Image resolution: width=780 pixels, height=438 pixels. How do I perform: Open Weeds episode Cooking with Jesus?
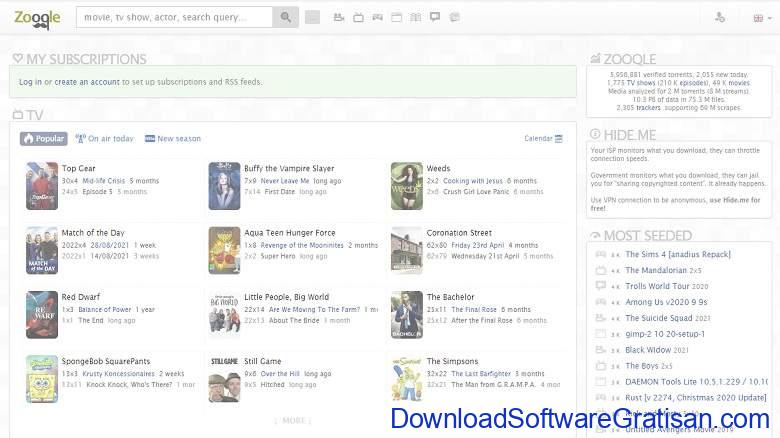pyautogui.click(x=473, y=181)
